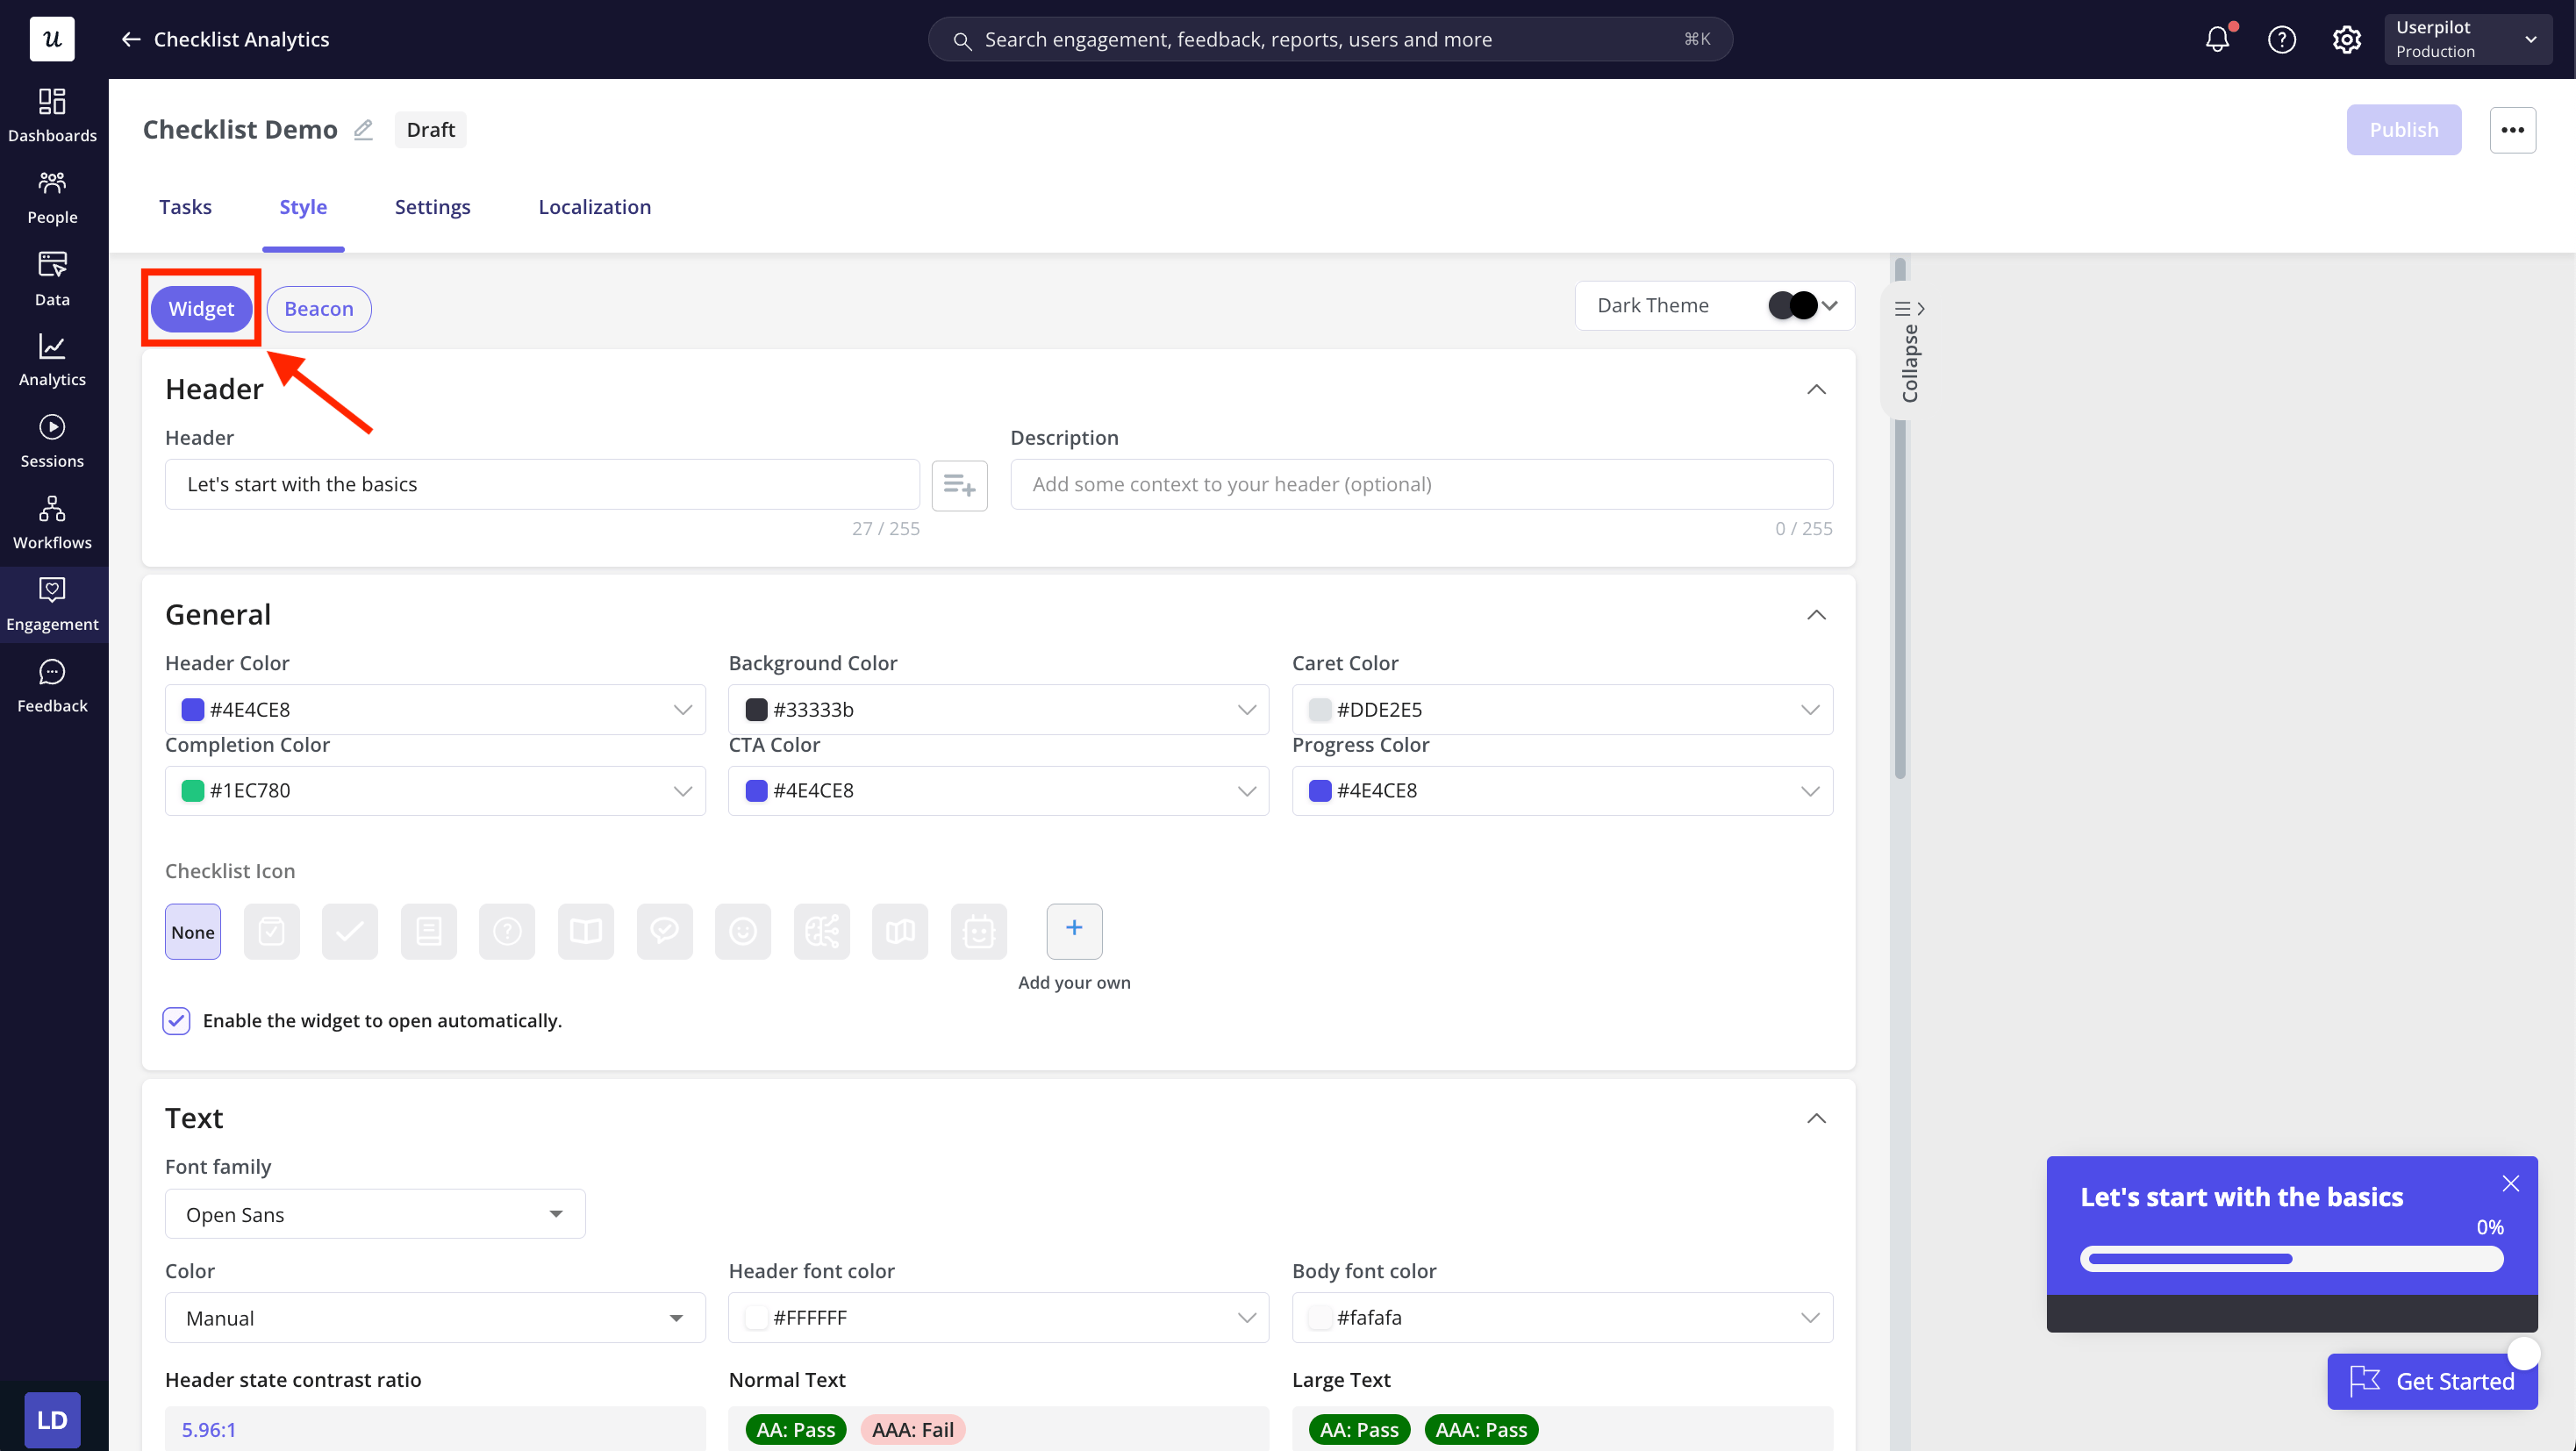Viewport: 2576px width, 1451px height.
Task: Open the settings gear icon
Action: [x=2347, y=39]
